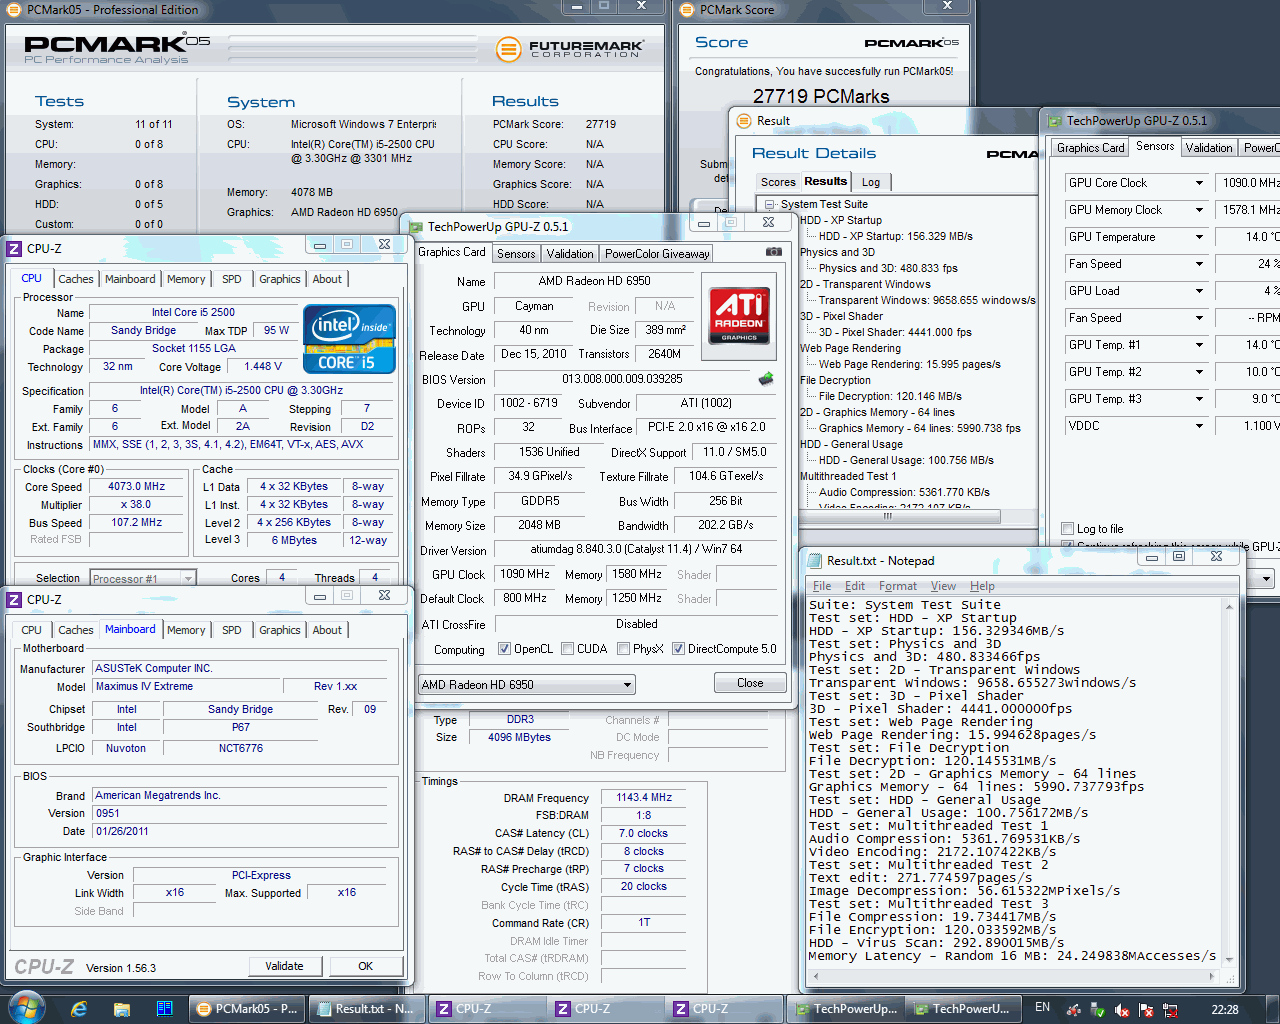
Task: Open the AMD Radeon HD 6950 card selector
Action: coord(526,685)
